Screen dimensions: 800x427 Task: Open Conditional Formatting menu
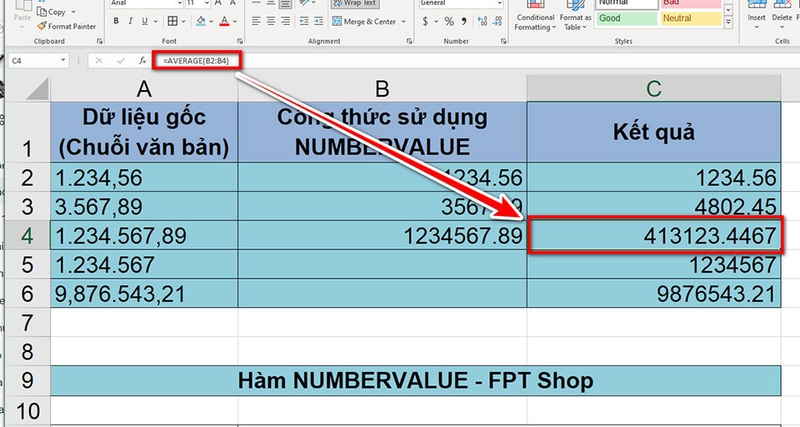[535, 17]
